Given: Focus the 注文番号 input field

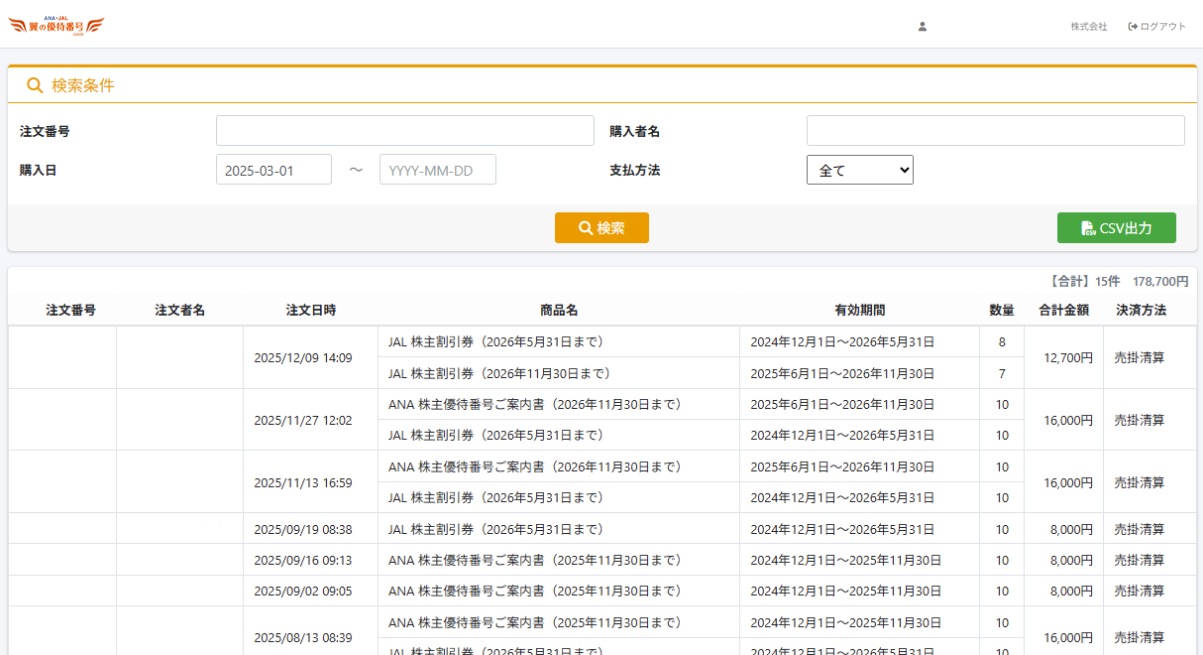Looking at the screenshot, I should (x=405, y=131).
